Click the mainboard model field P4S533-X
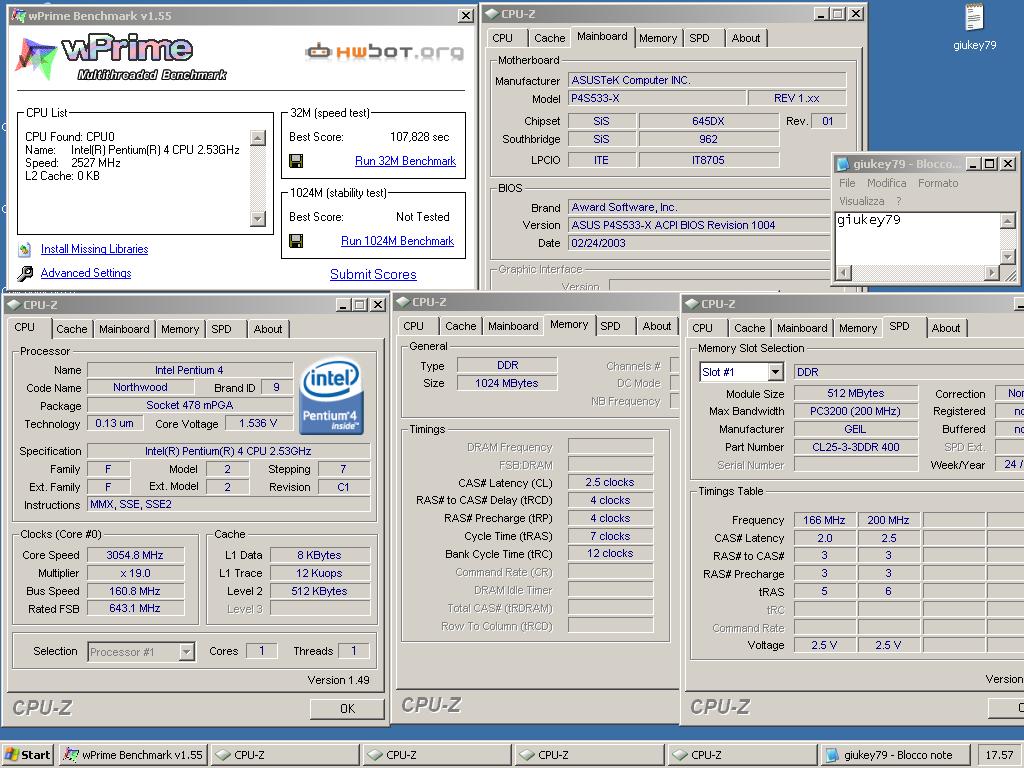 coord(657,98)
